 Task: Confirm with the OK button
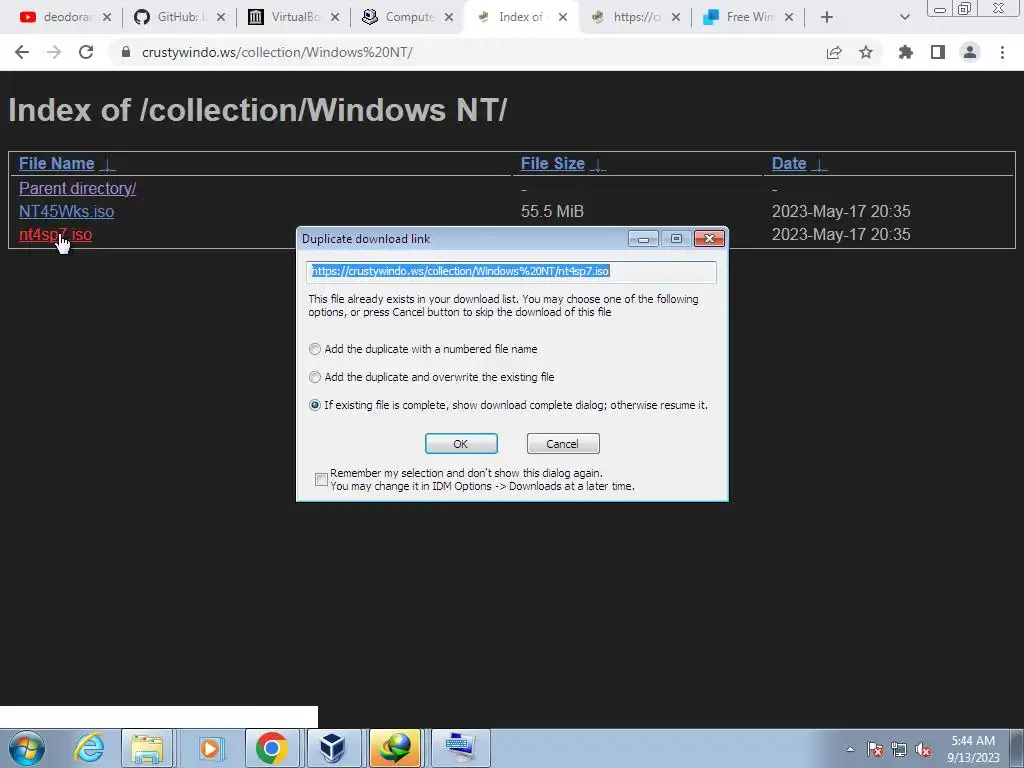pyautogui.click(x=461, y=444)
